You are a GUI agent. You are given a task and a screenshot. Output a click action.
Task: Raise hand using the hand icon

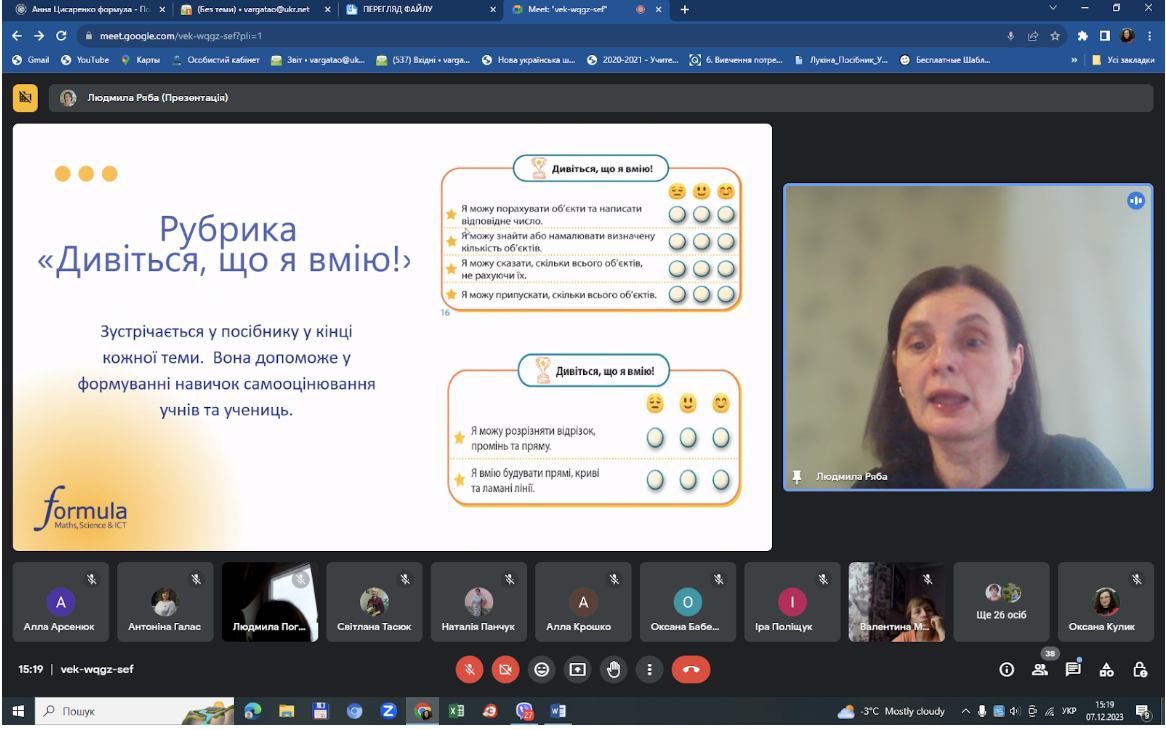coord(613,670)
